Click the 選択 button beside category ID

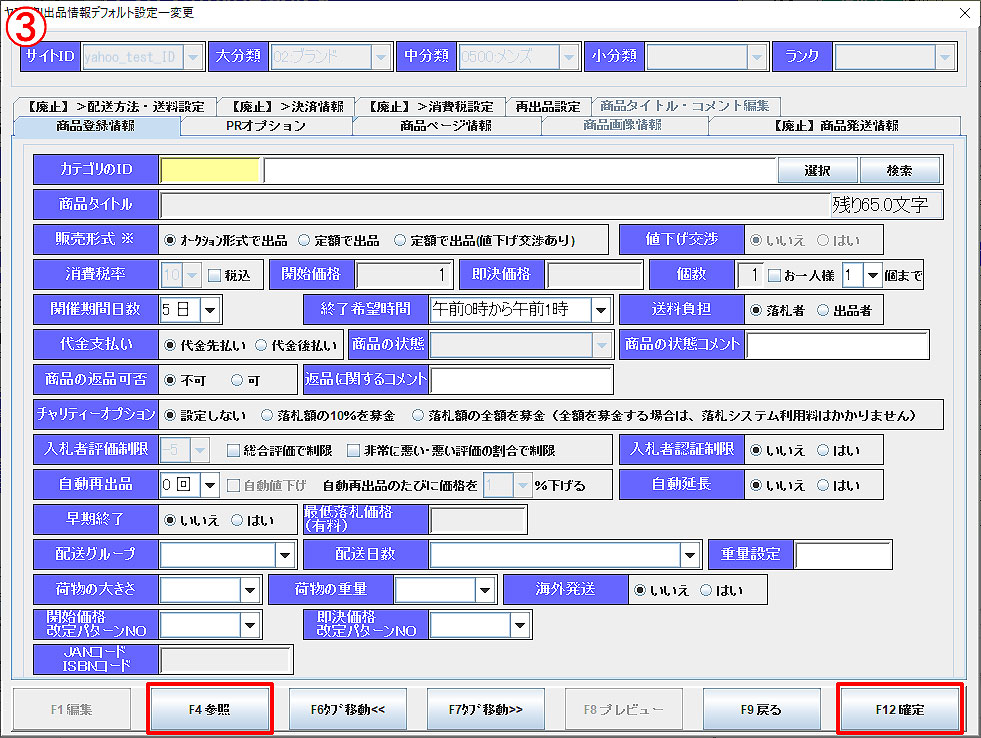pos(817,171)
